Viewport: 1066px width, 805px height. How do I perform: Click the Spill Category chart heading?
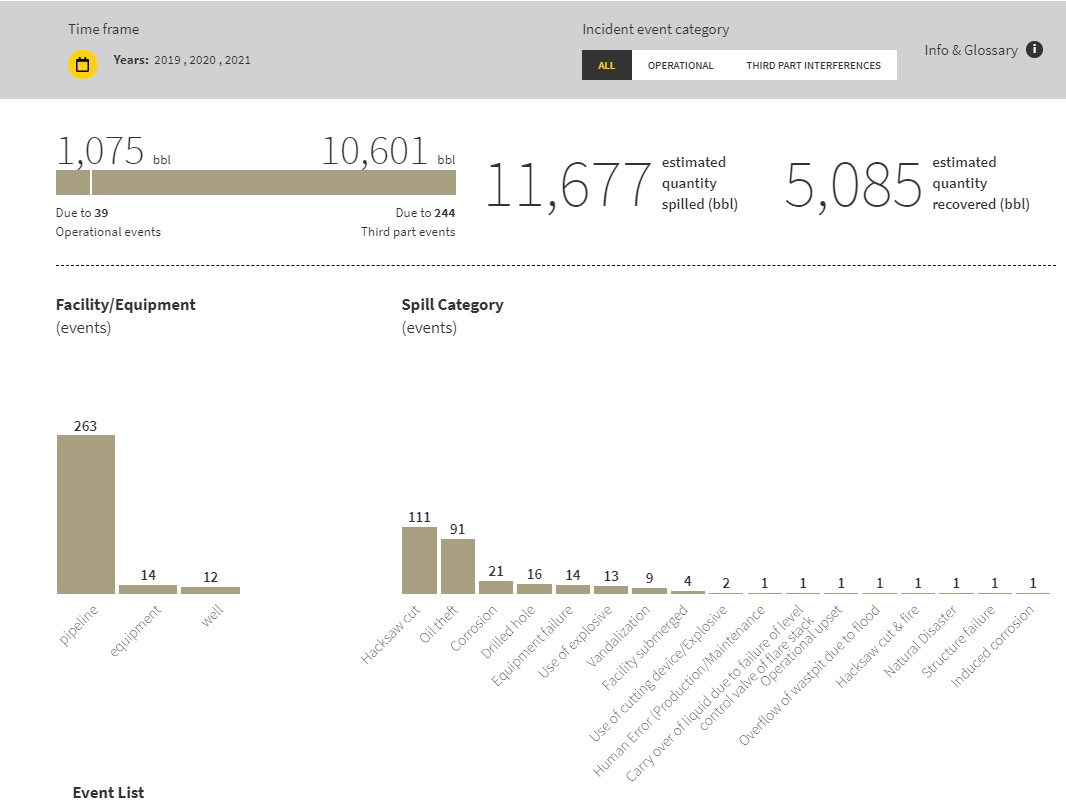click(452, 305)
